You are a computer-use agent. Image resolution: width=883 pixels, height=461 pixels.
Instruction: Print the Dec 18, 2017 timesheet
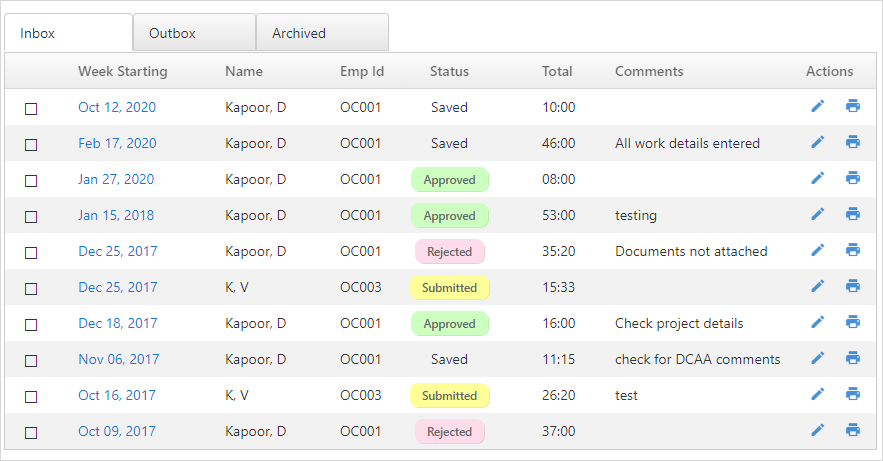pyautogui.click(x=853, y=322)
